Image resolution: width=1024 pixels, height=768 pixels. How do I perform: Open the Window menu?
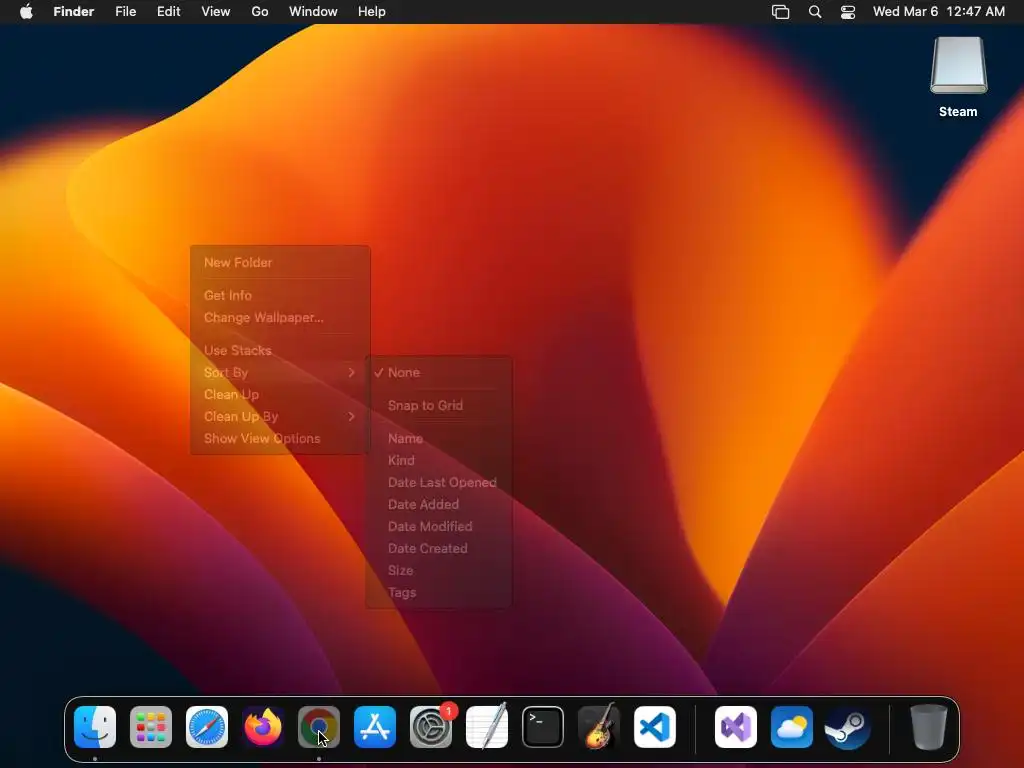313,12
